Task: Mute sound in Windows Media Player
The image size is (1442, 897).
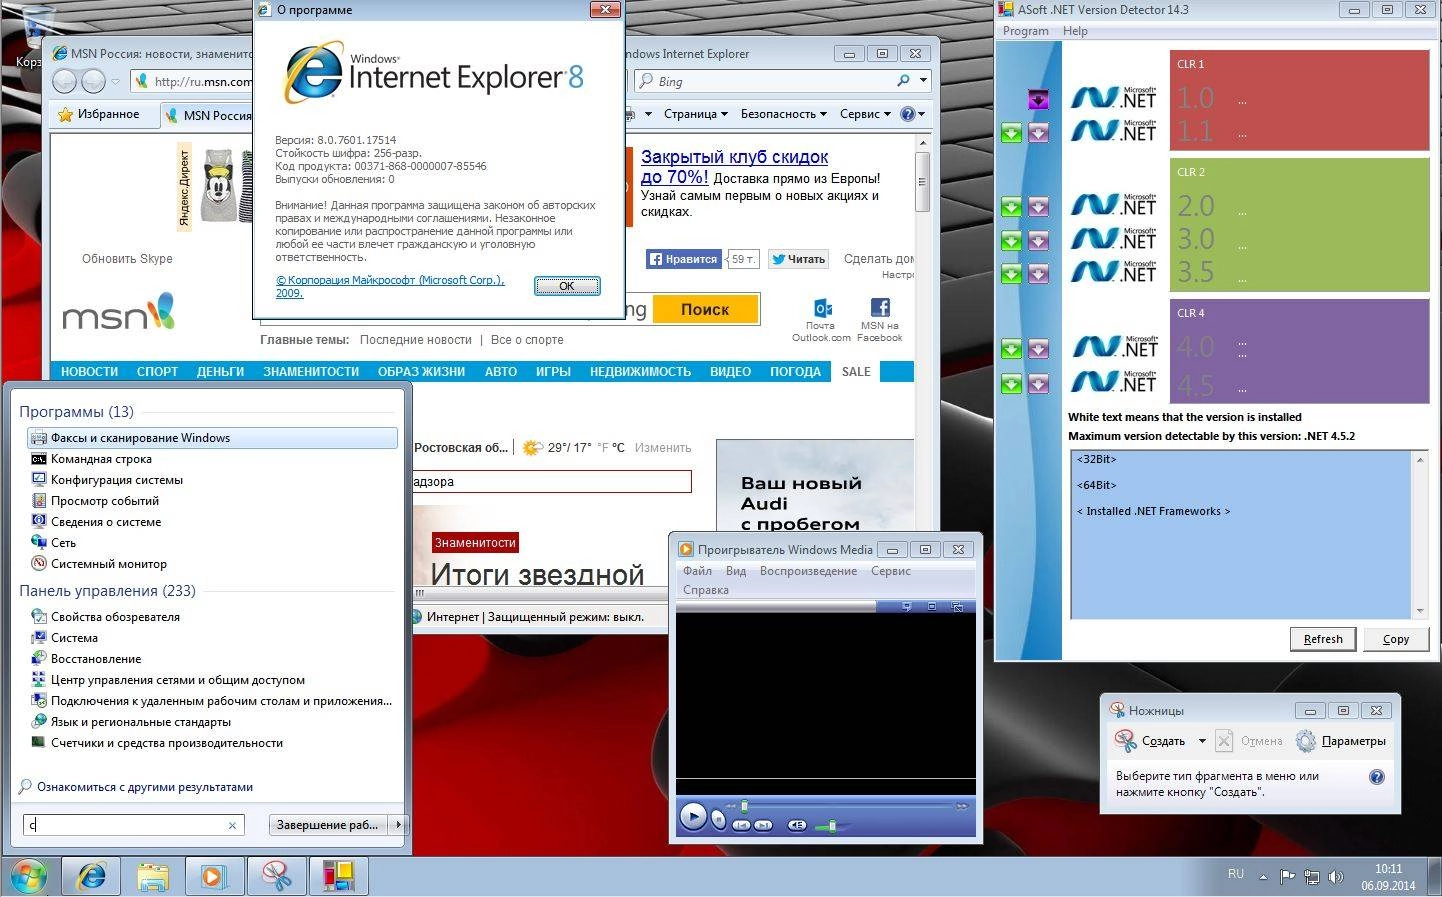Action: point(797,825)
